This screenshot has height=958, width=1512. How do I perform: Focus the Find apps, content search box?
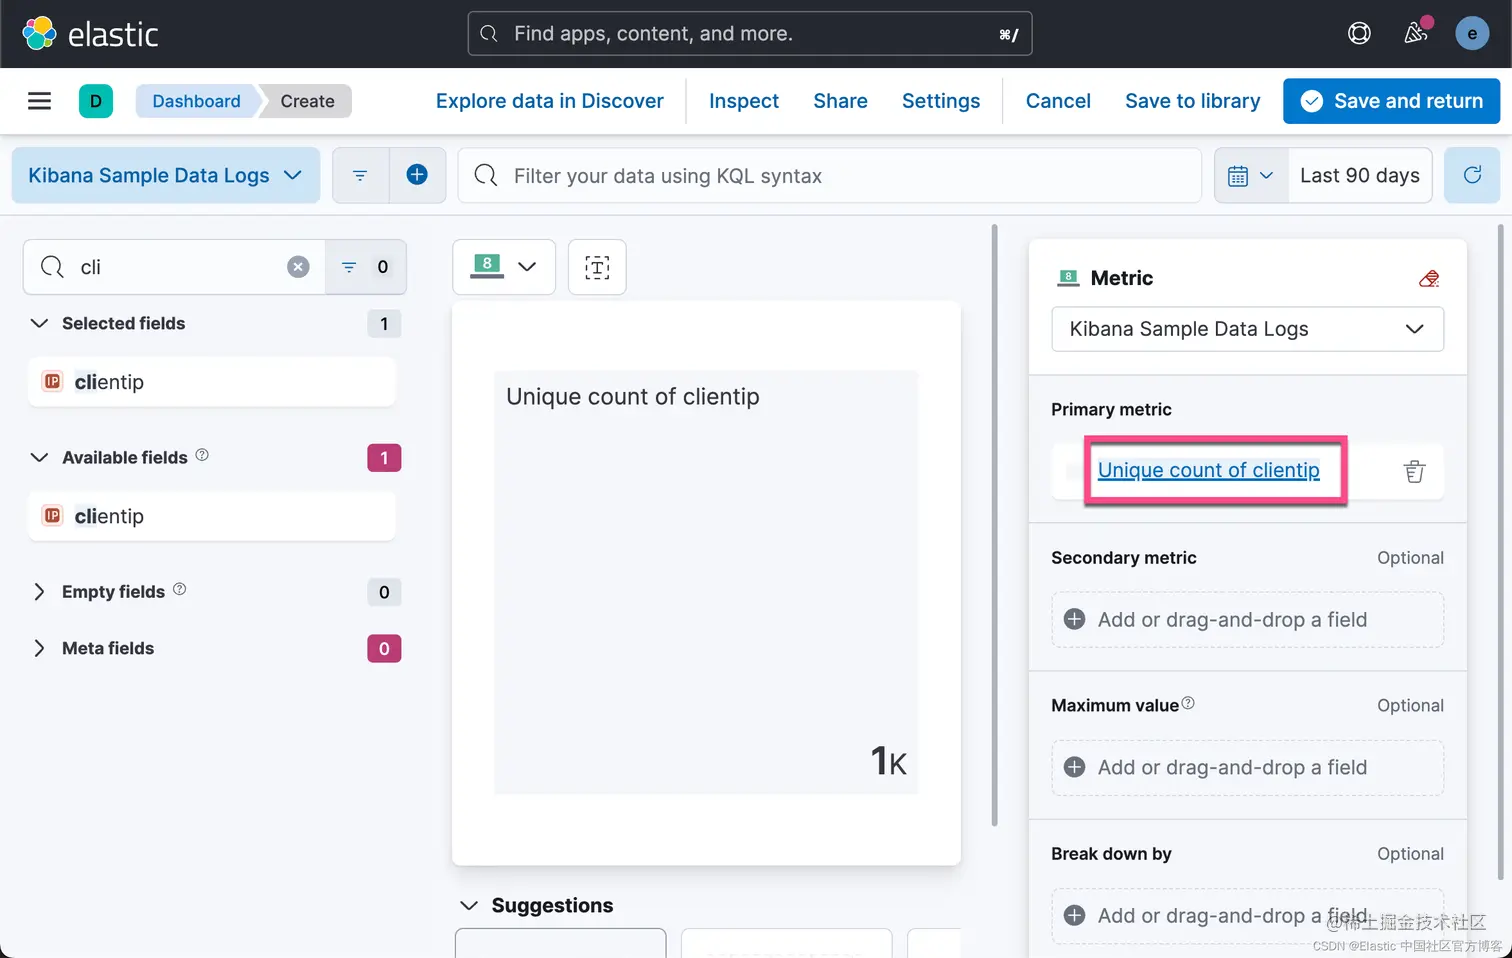[x=750, y=34]
